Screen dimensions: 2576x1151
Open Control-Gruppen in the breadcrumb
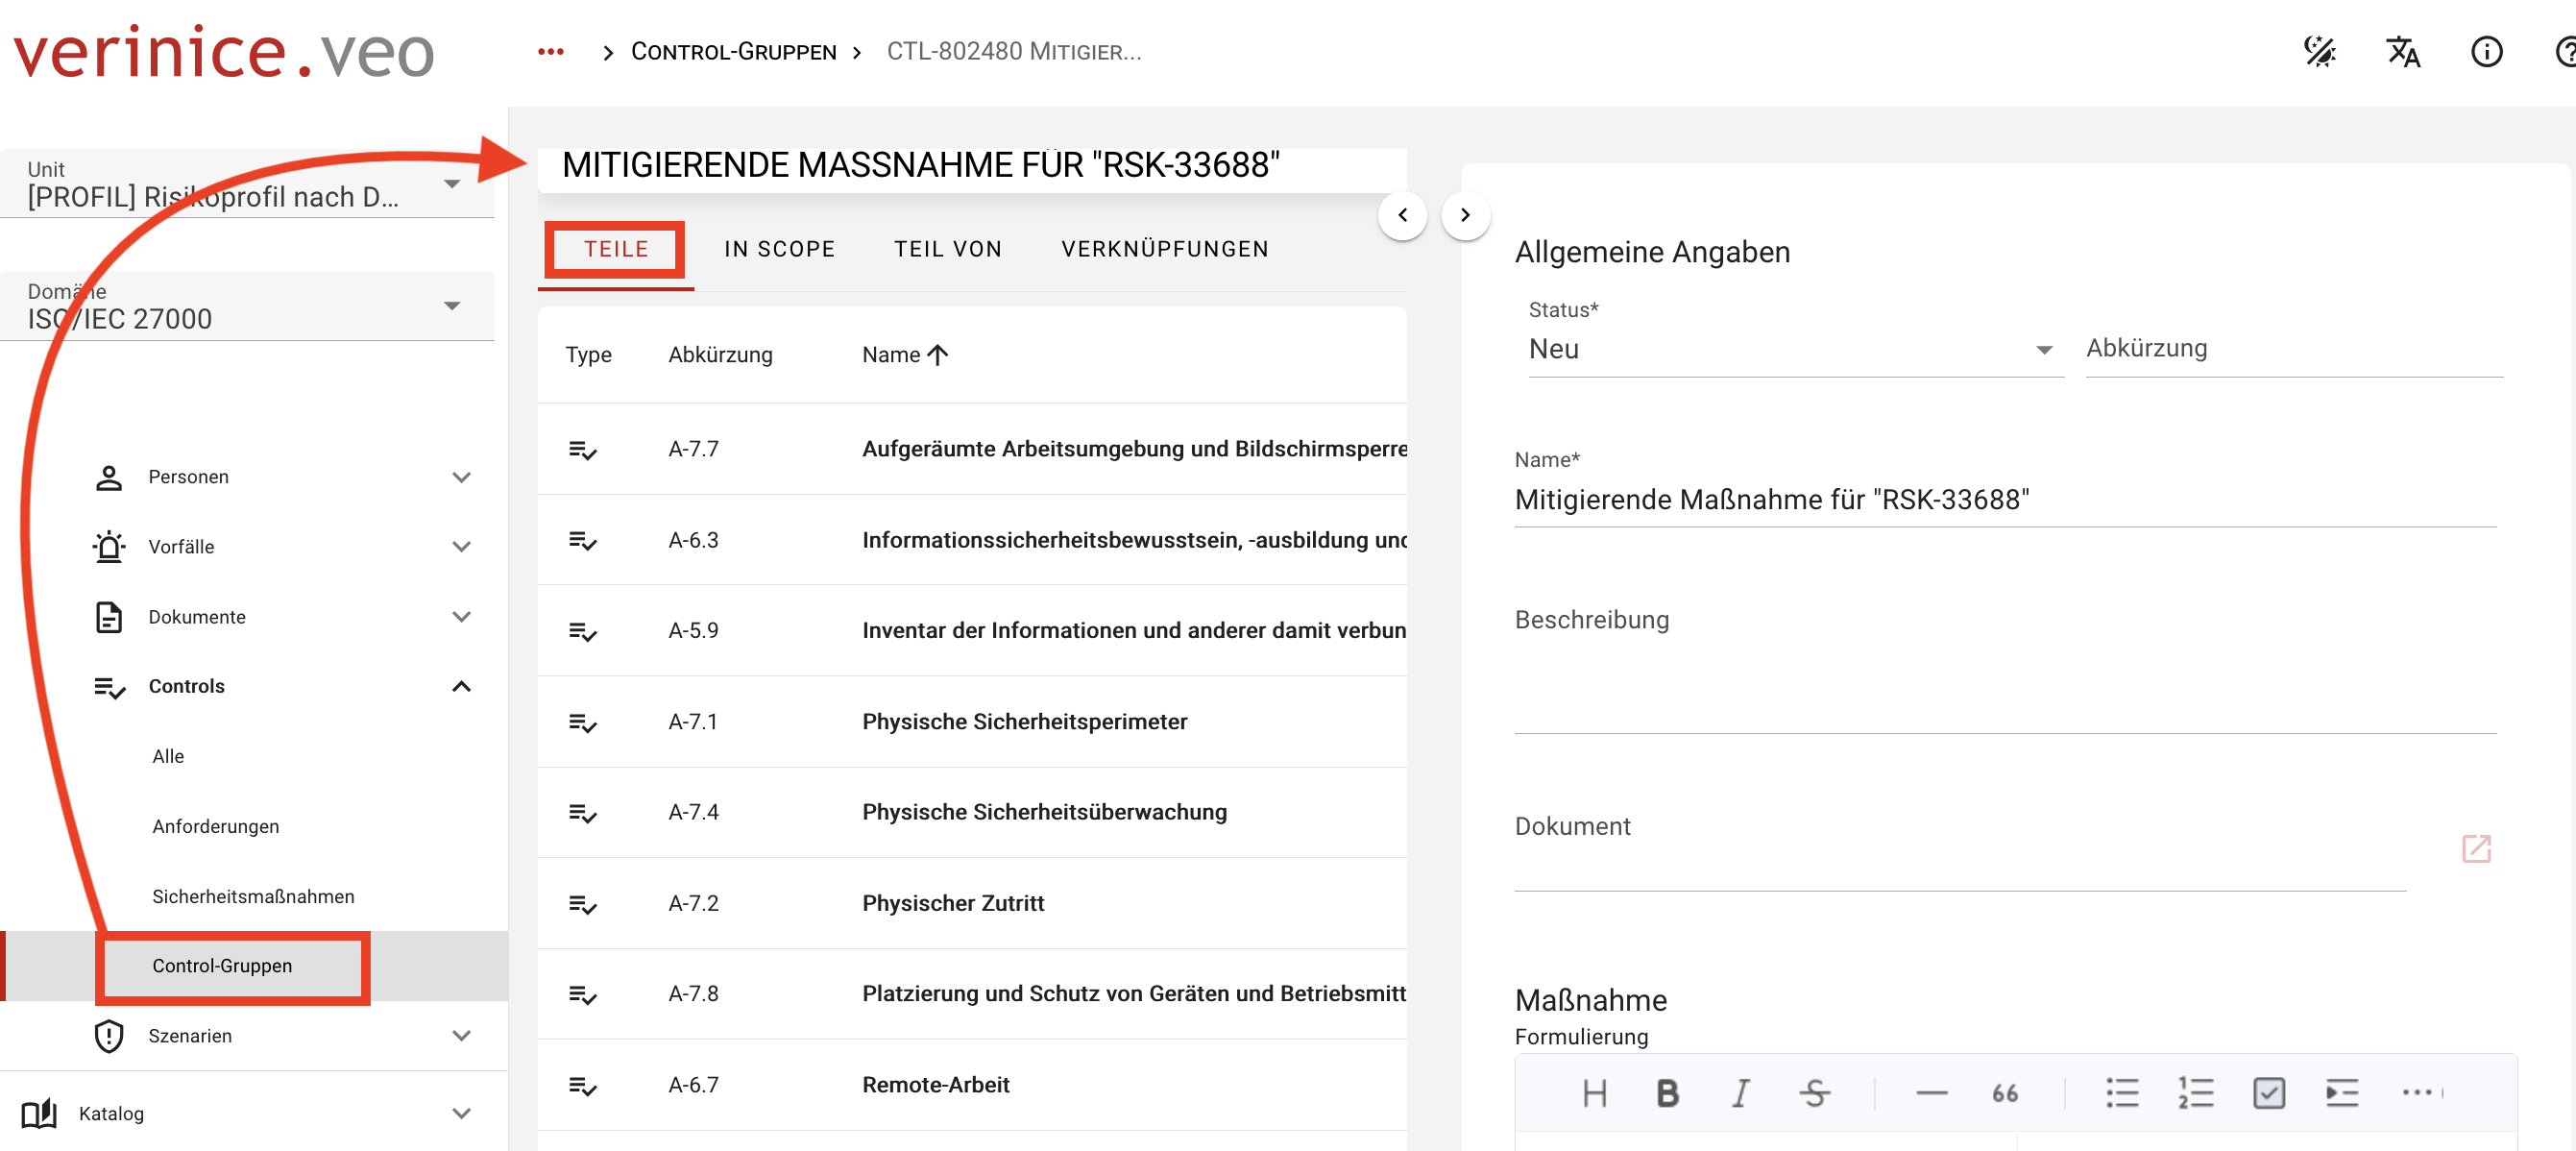click(733, 52)
